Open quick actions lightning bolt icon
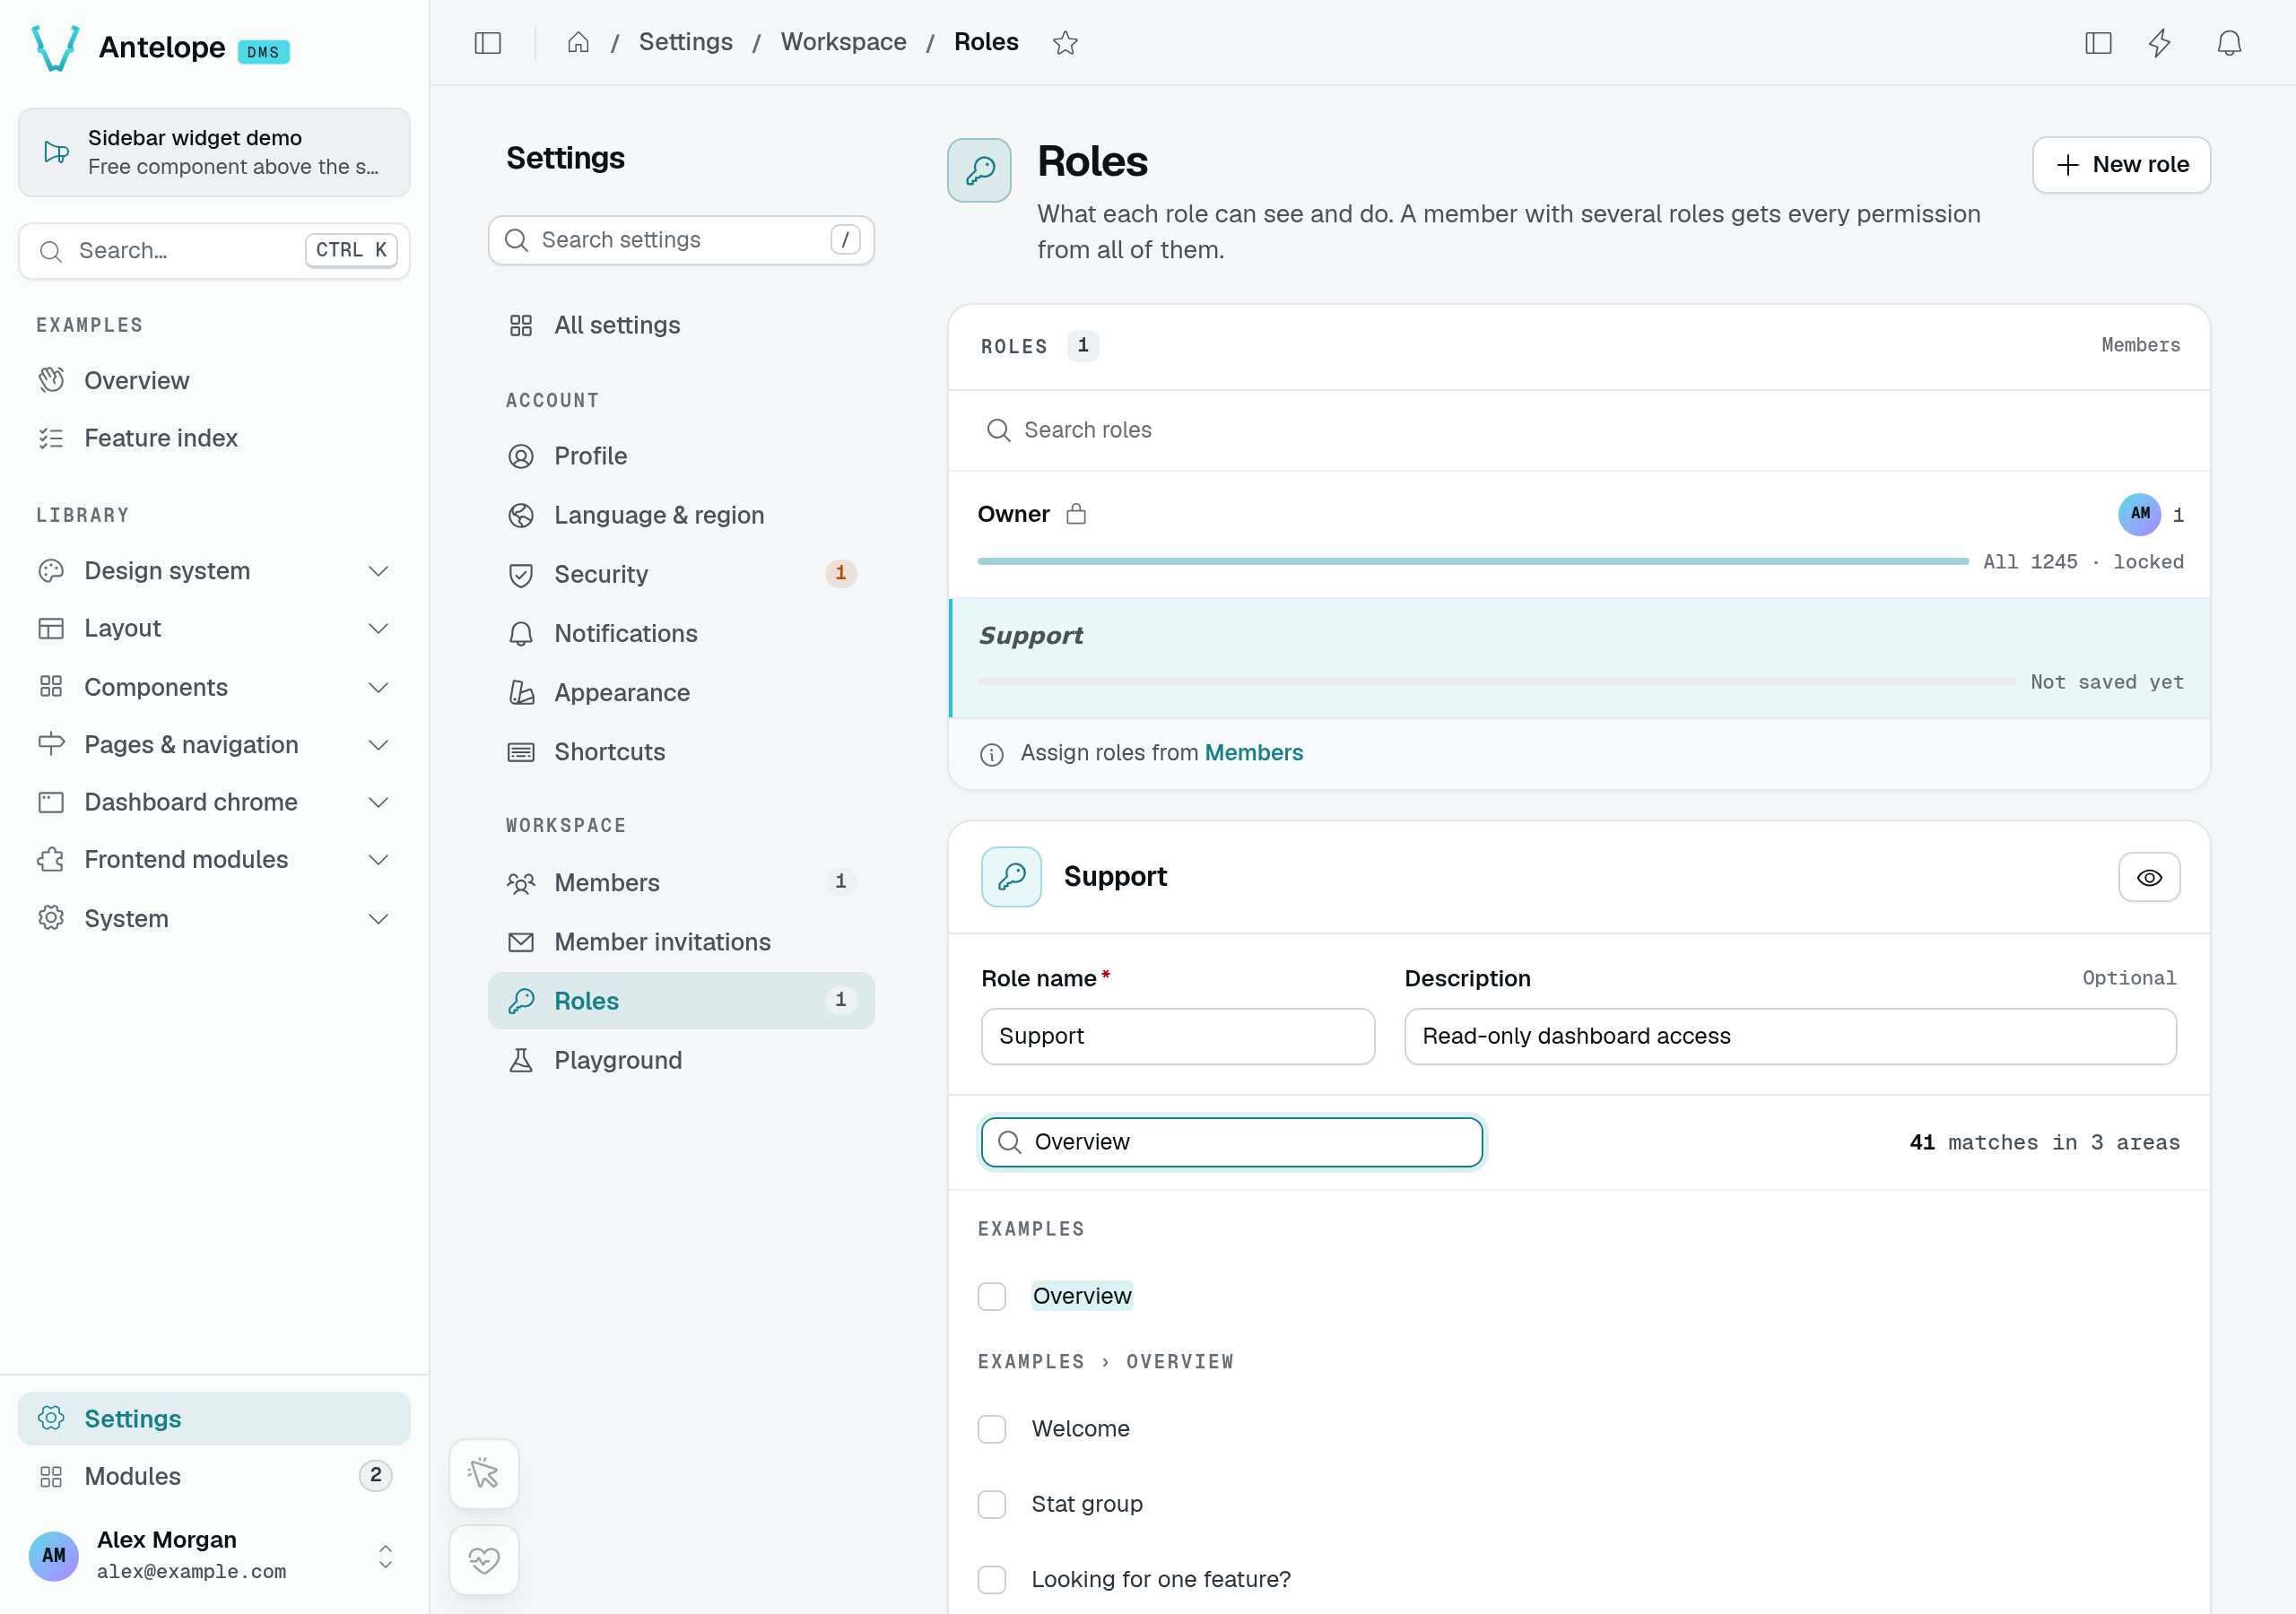 pyautogui.click(x=2160, y=42)
